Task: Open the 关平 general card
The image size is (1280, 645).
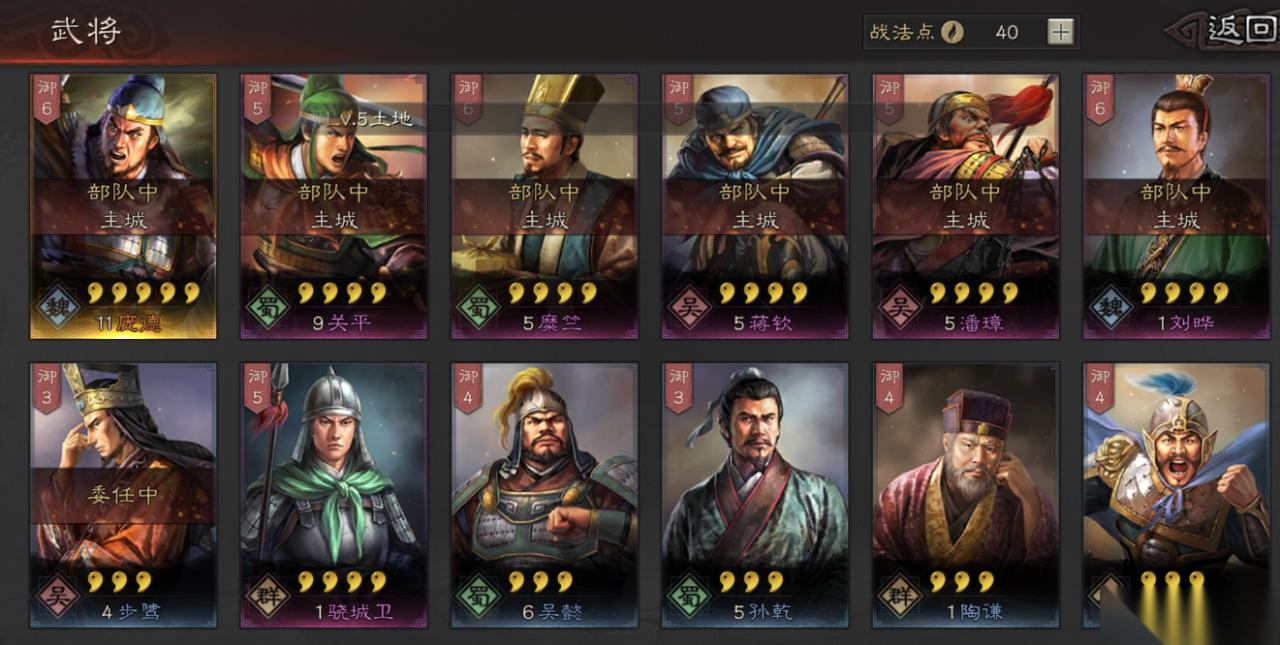Action: pyautogui.click(x=334, y=206)
